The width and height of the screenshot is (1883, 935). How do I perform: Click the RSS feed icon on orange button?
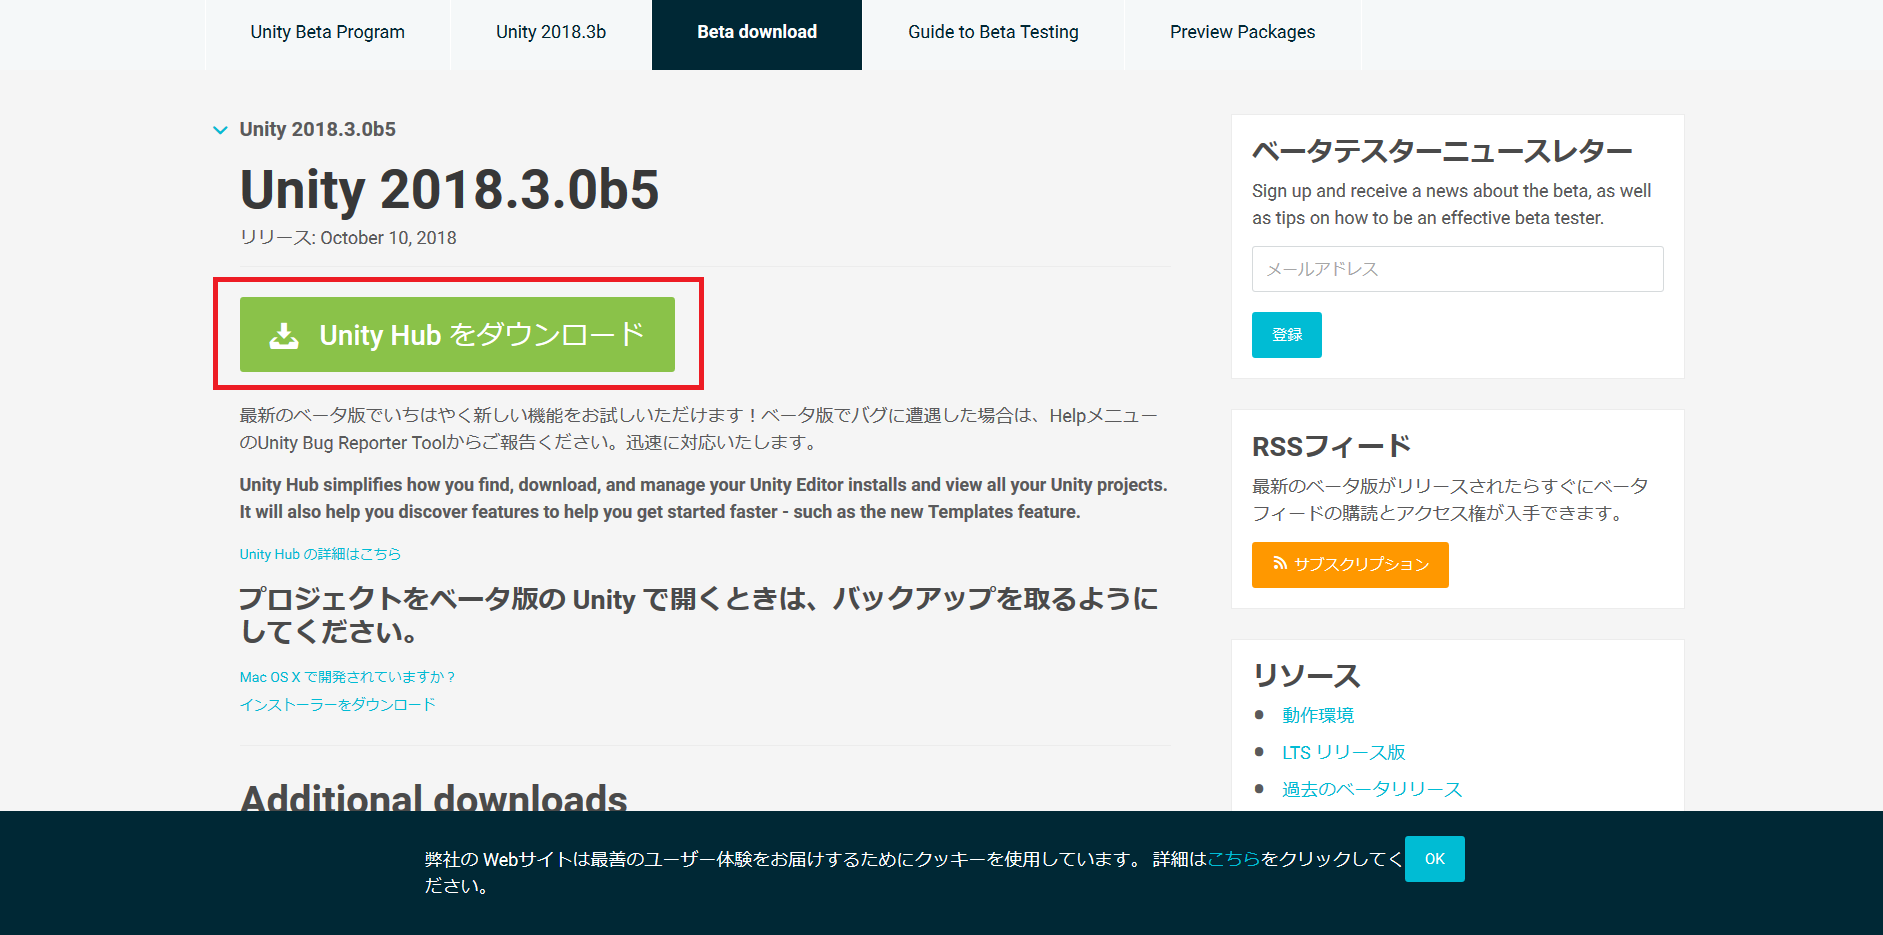click(1279, 564)
